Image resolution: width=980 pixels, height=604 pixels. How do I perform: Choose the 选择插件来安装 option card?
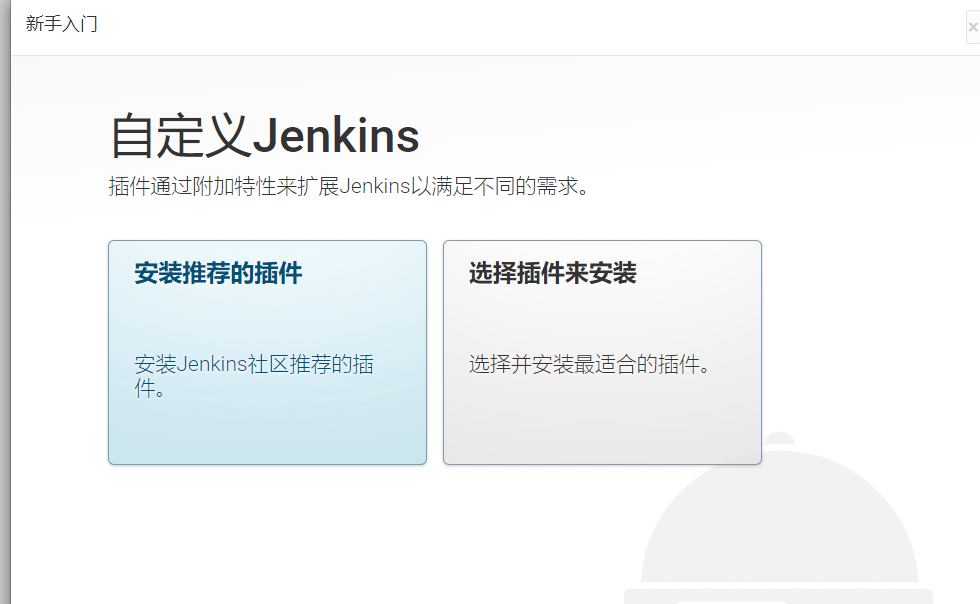602,352
